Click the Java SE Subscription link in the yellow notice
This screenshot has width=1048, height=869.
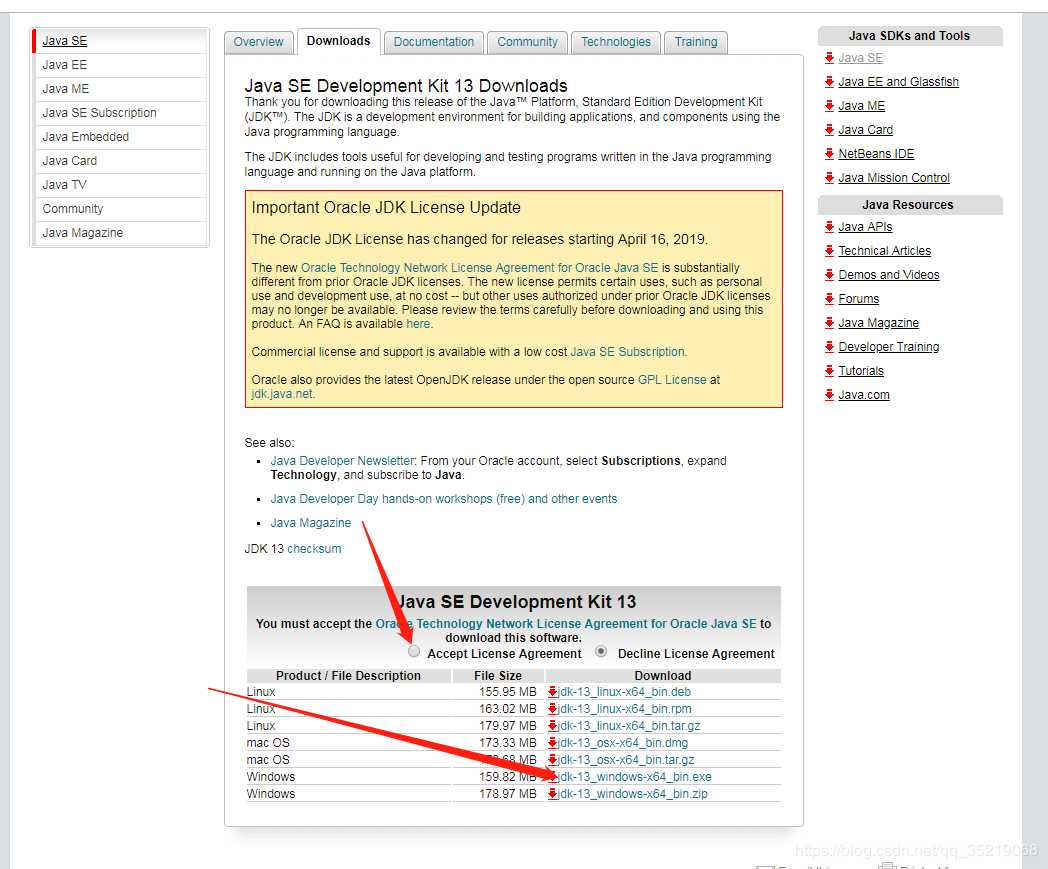(x=628, y=352)
